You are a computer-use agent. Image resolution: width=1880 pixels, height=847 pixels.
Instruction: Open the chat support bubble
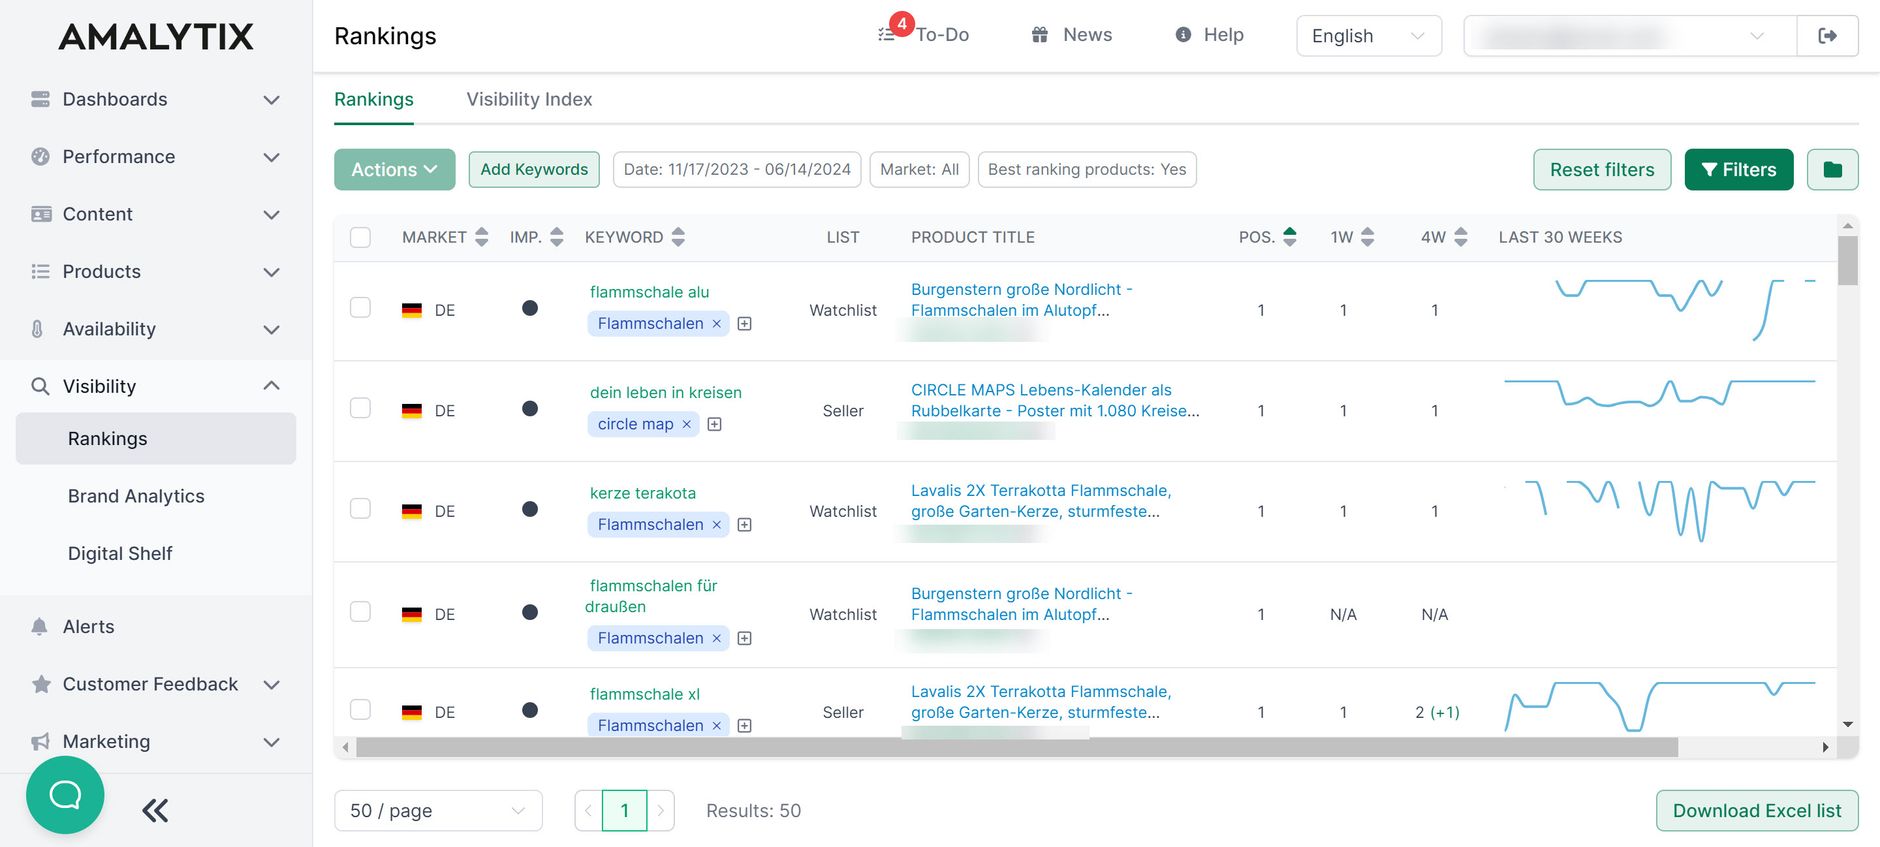point(65,795)
